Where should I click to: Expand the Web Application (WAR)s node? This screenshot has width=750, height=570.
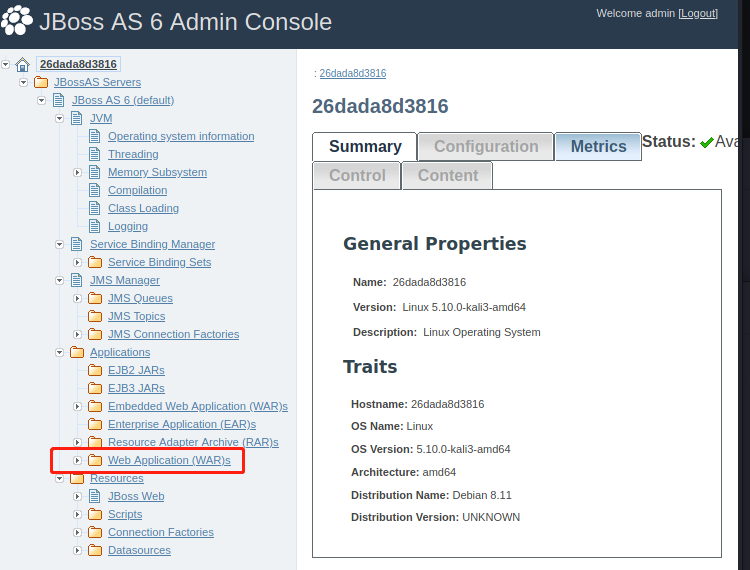[78, 460]
